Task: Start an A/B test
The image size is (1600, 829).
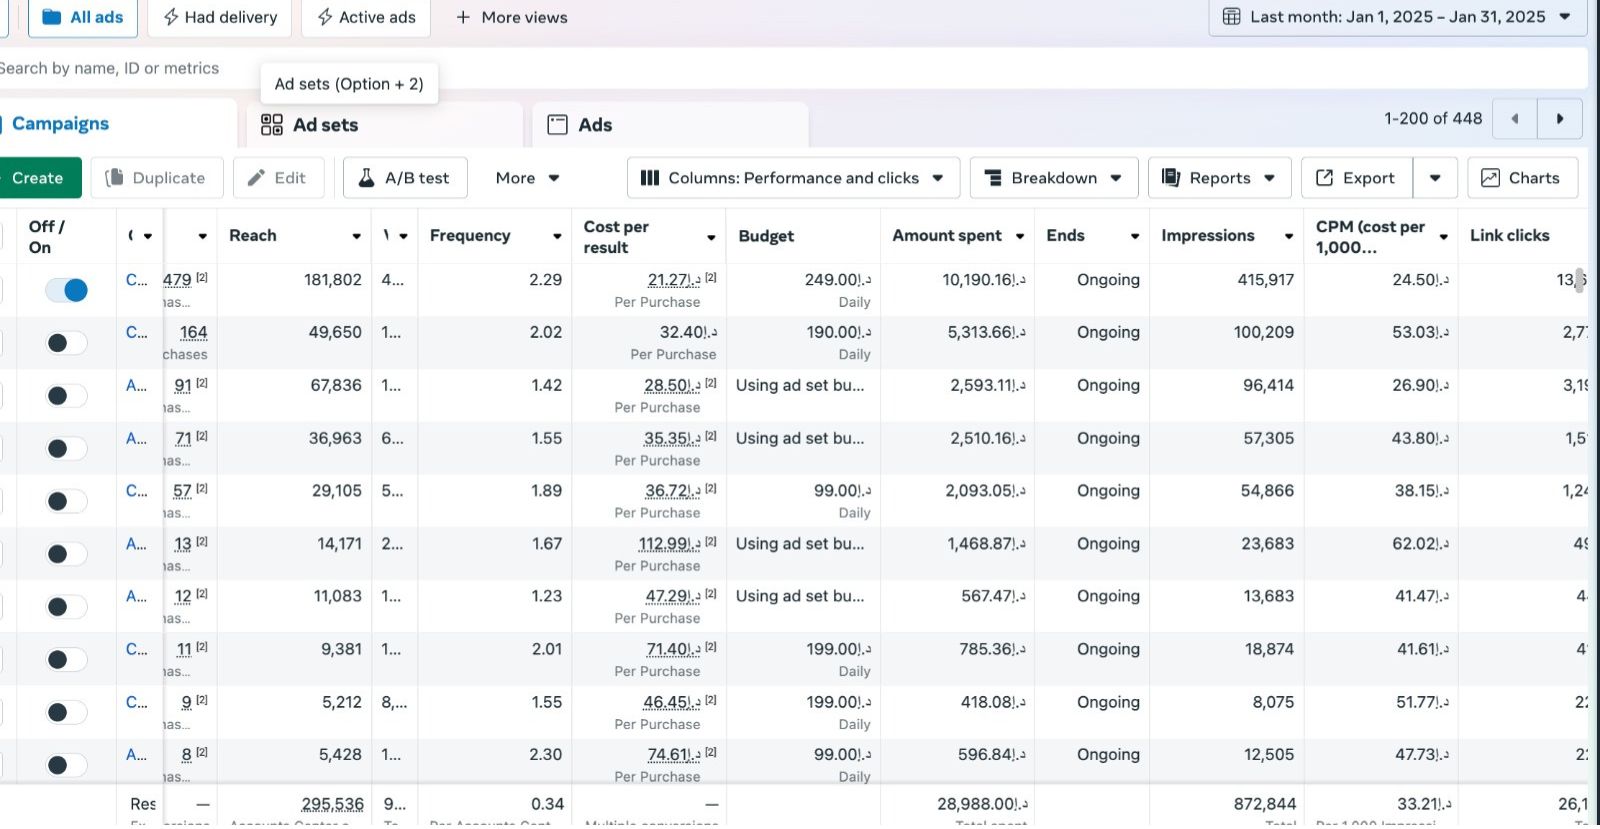Action: coord(405,178)
